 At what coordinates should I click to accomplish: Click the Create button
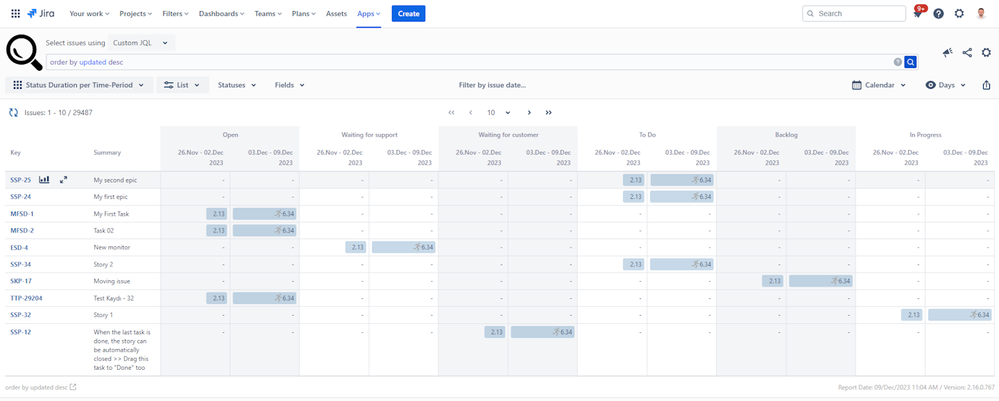[x=408, y=13]
